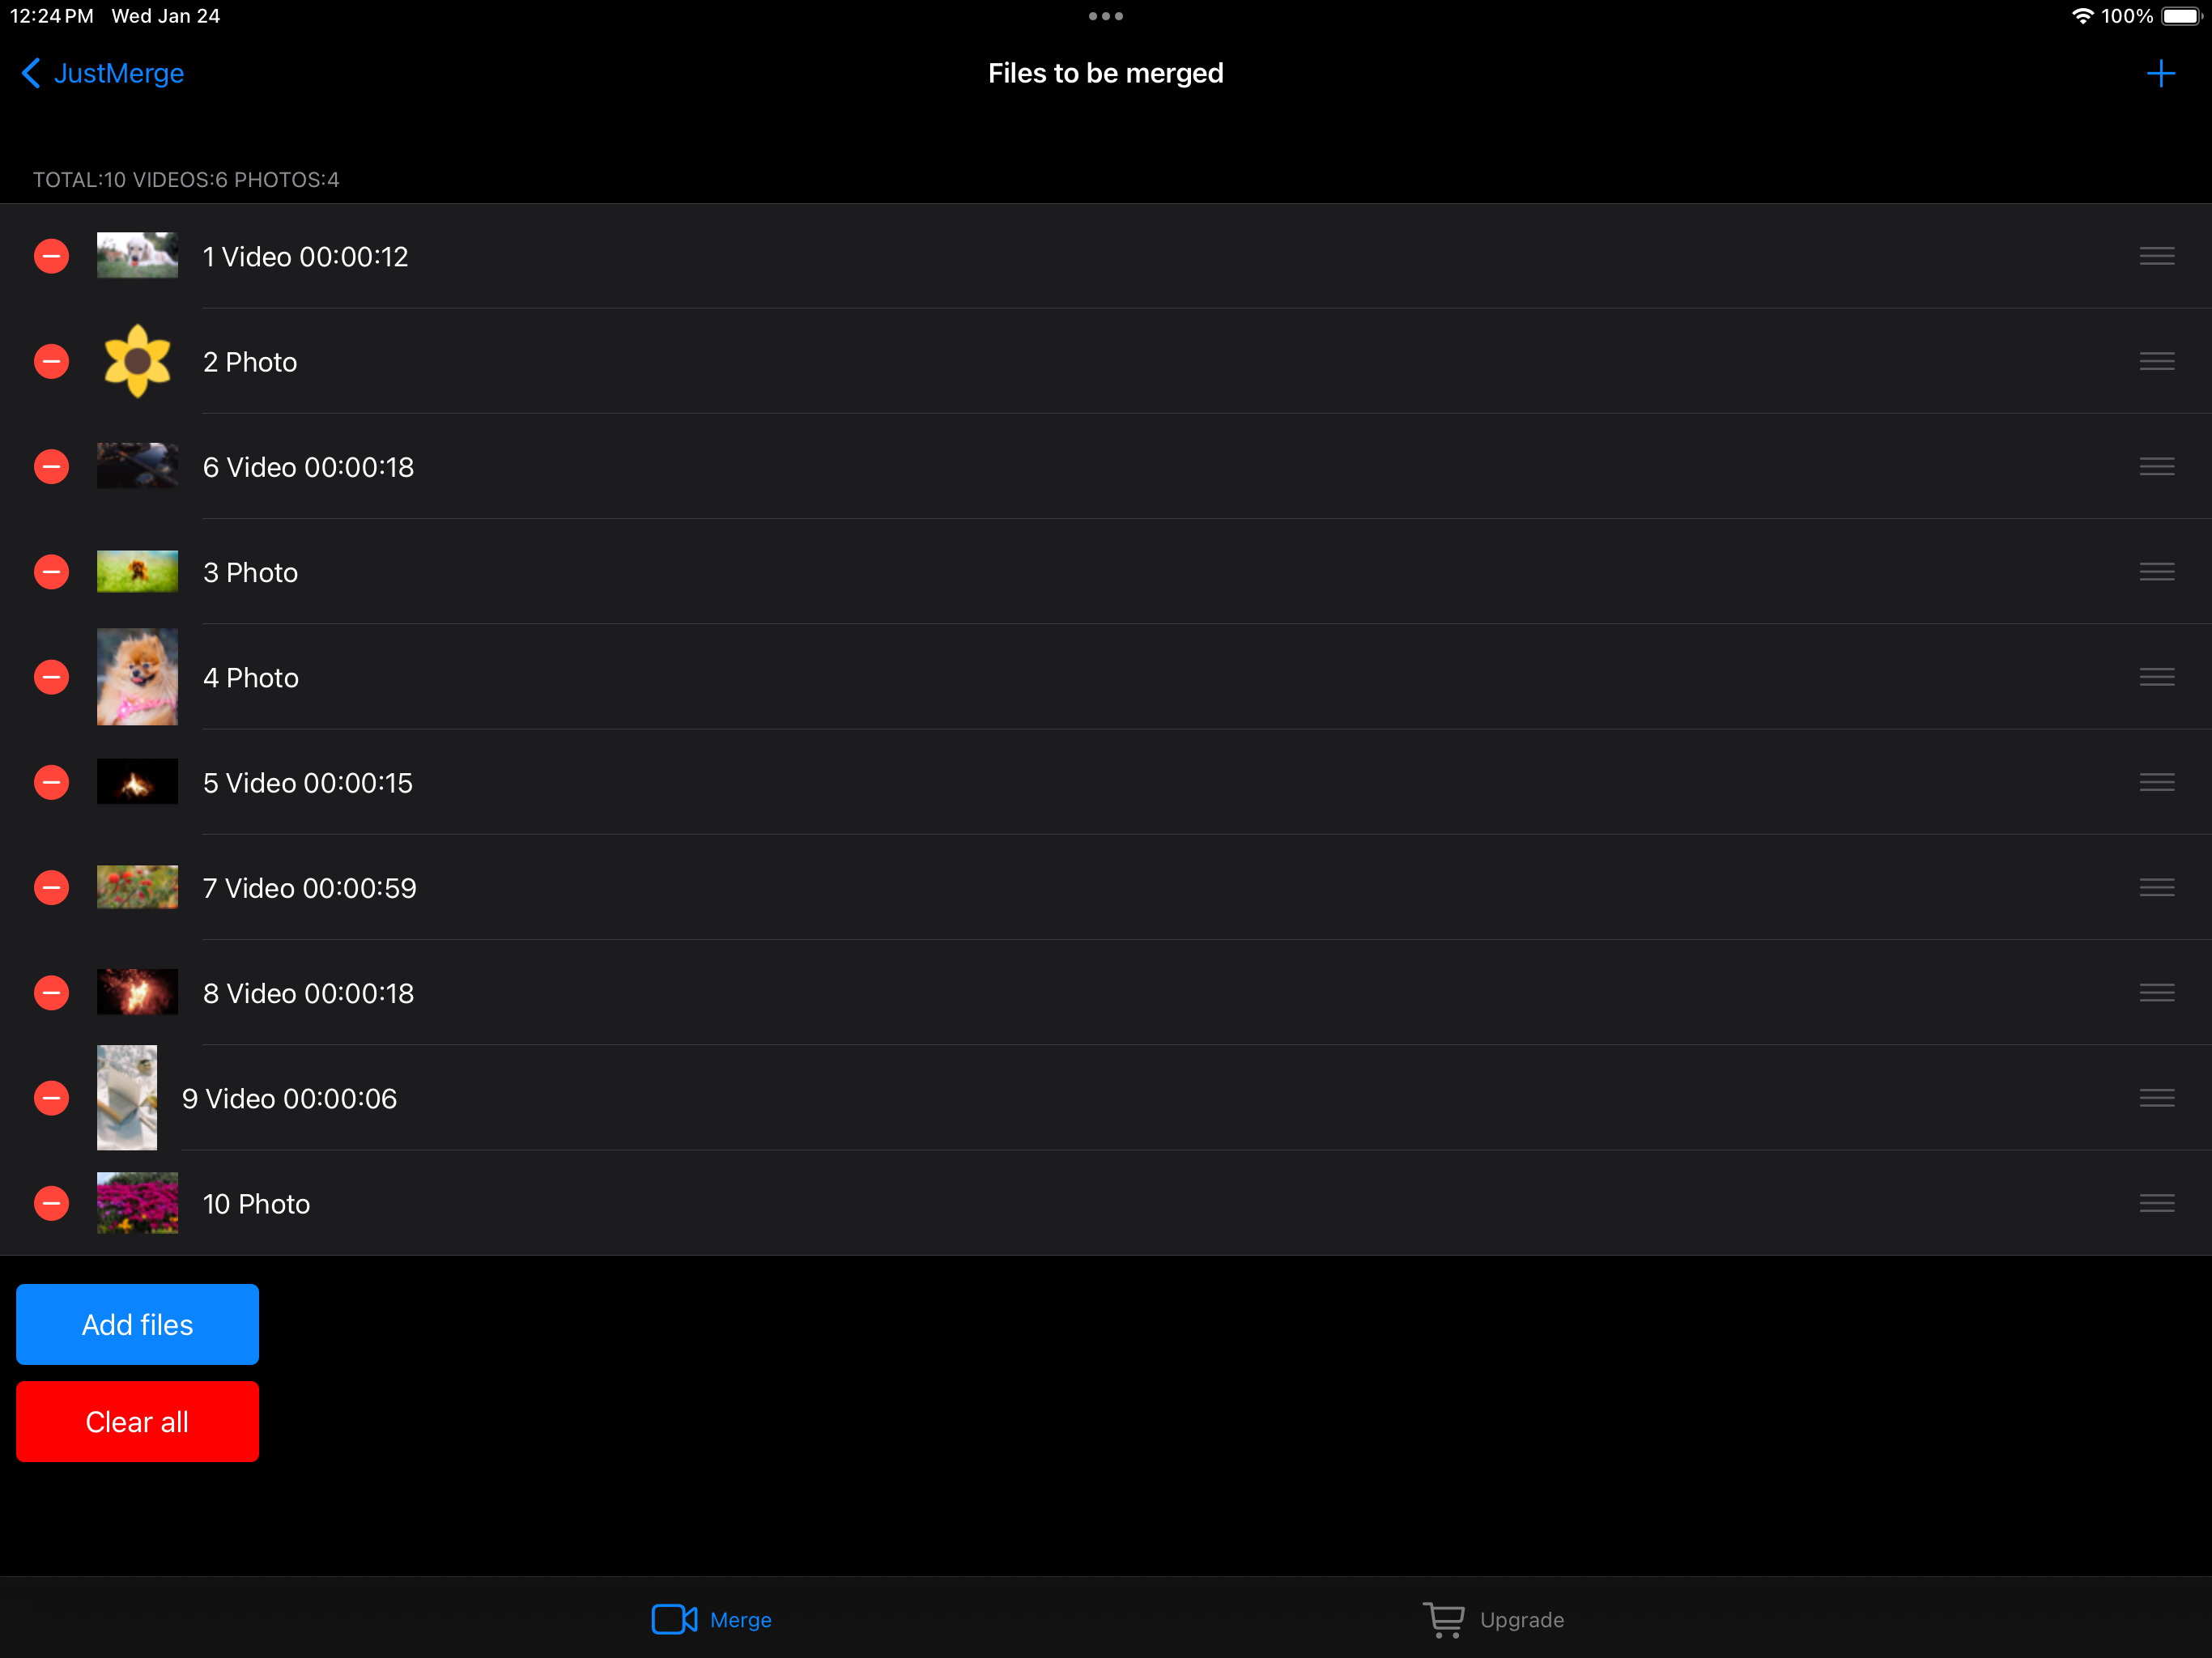The height and width of the screenshot is (1658, 2212).
Task: Remove the 5 Video 00:00:15 entry
Action: pyautogui.click(x=51, y=782)
